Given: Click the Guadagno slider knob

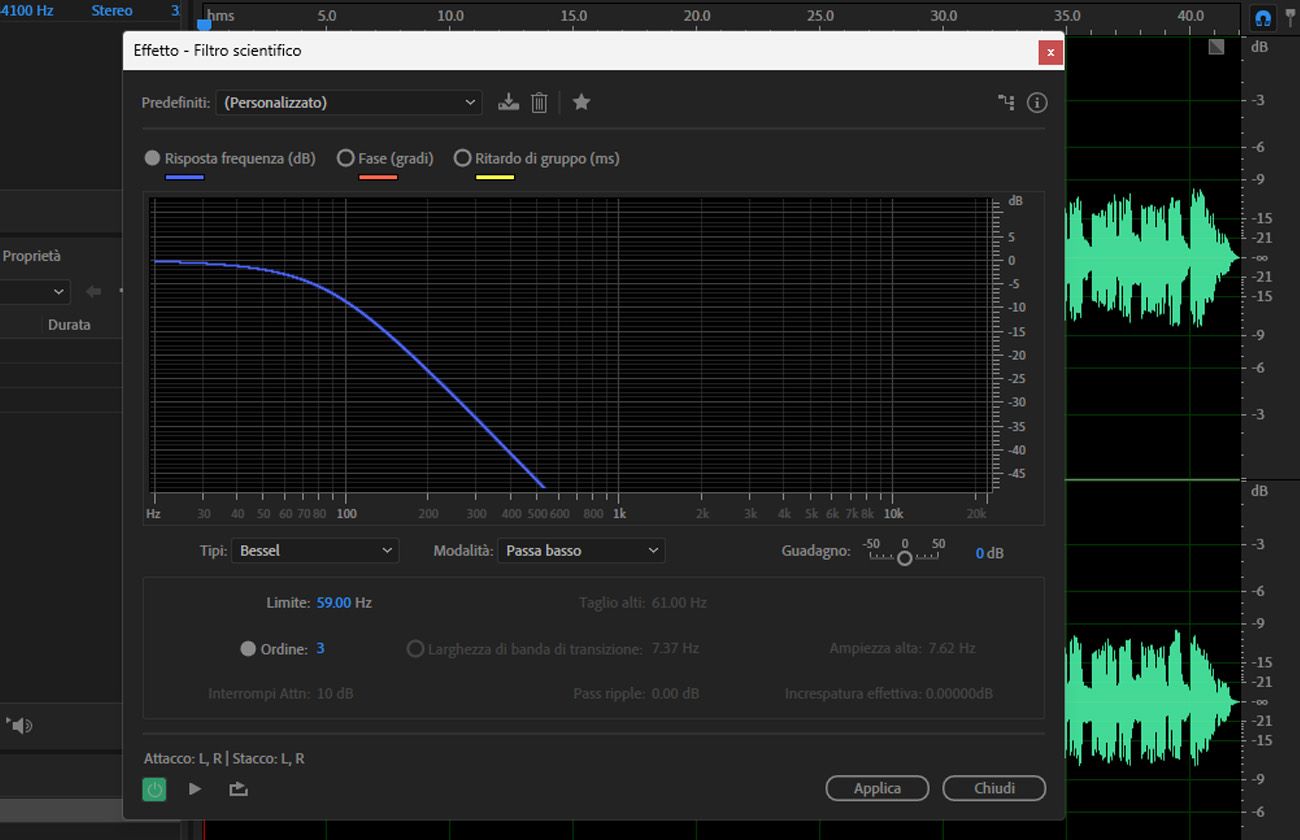Looking at the screenshot, I should [904, 558].
